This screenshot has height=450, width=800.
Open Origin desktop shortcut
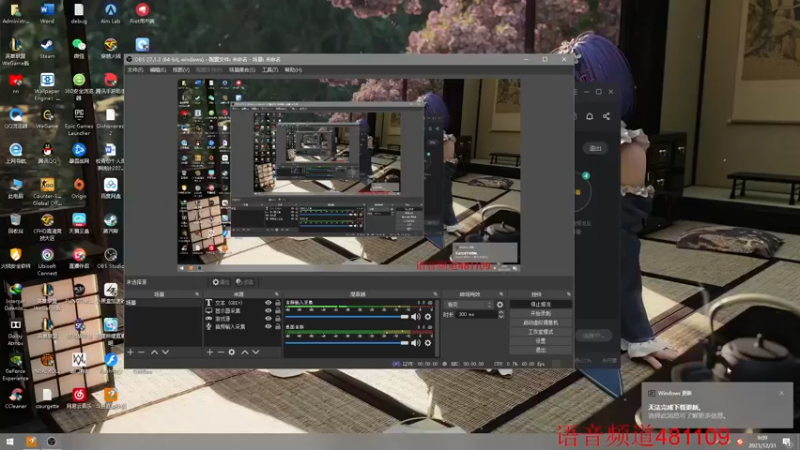click(79, 188)
